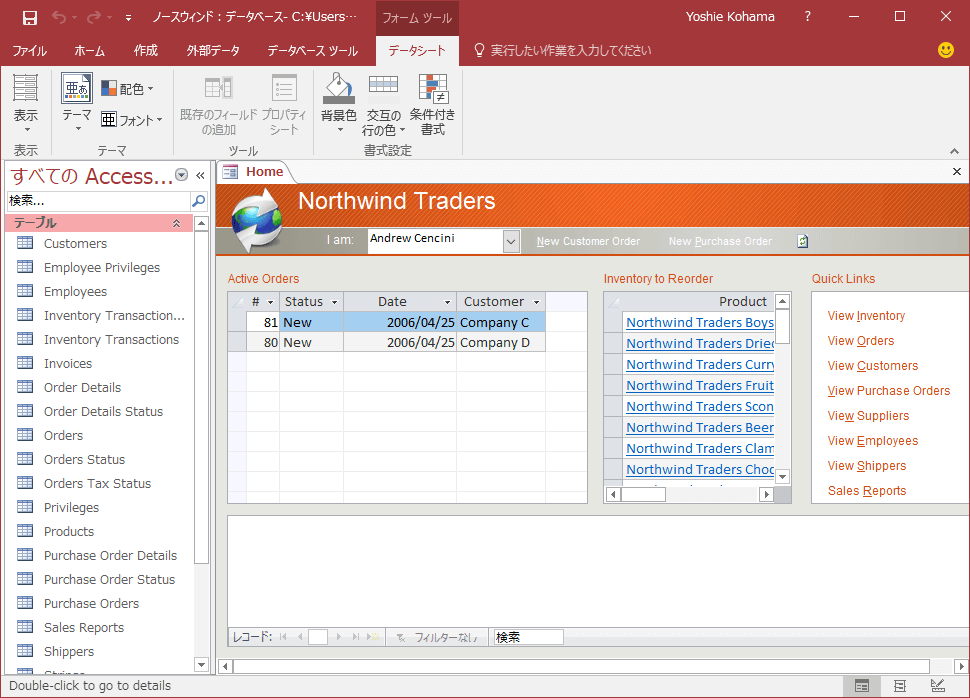This screenshot has height=698, width=970.
Task: Click View Purchase Orders quick link
Action: 888,390
